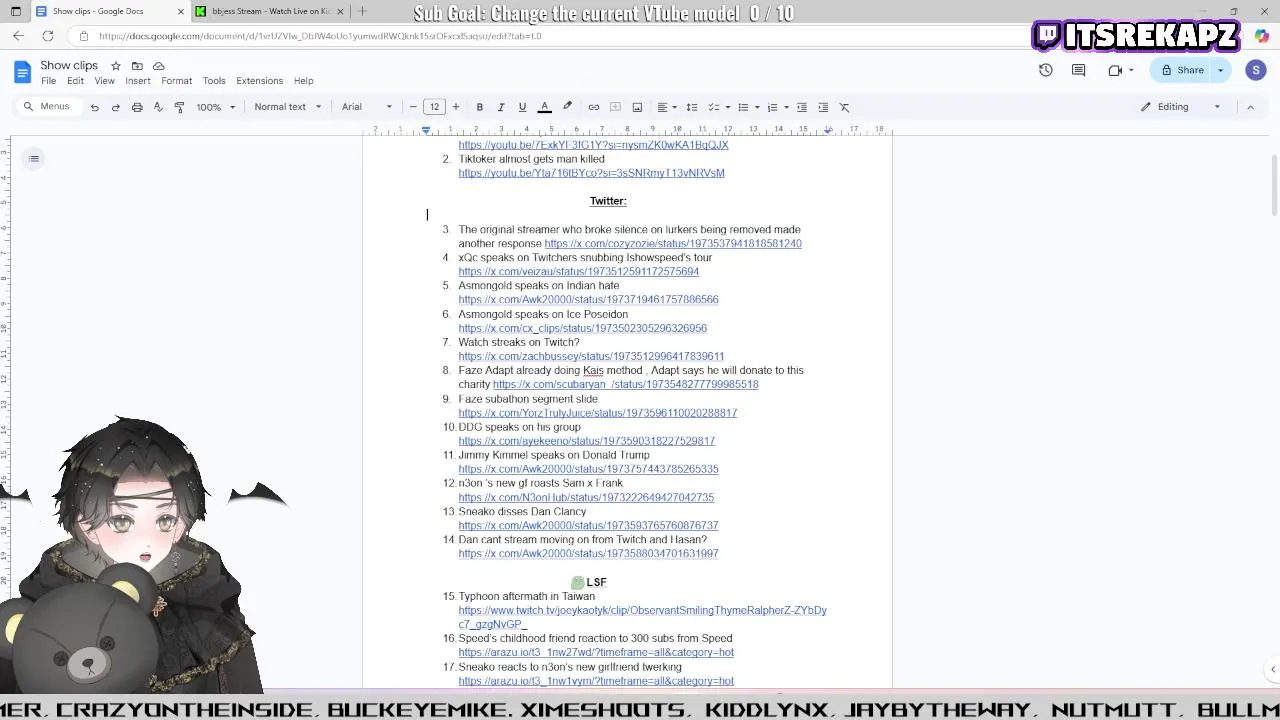Open the text alignment dropdown

[x=667, y=107]
